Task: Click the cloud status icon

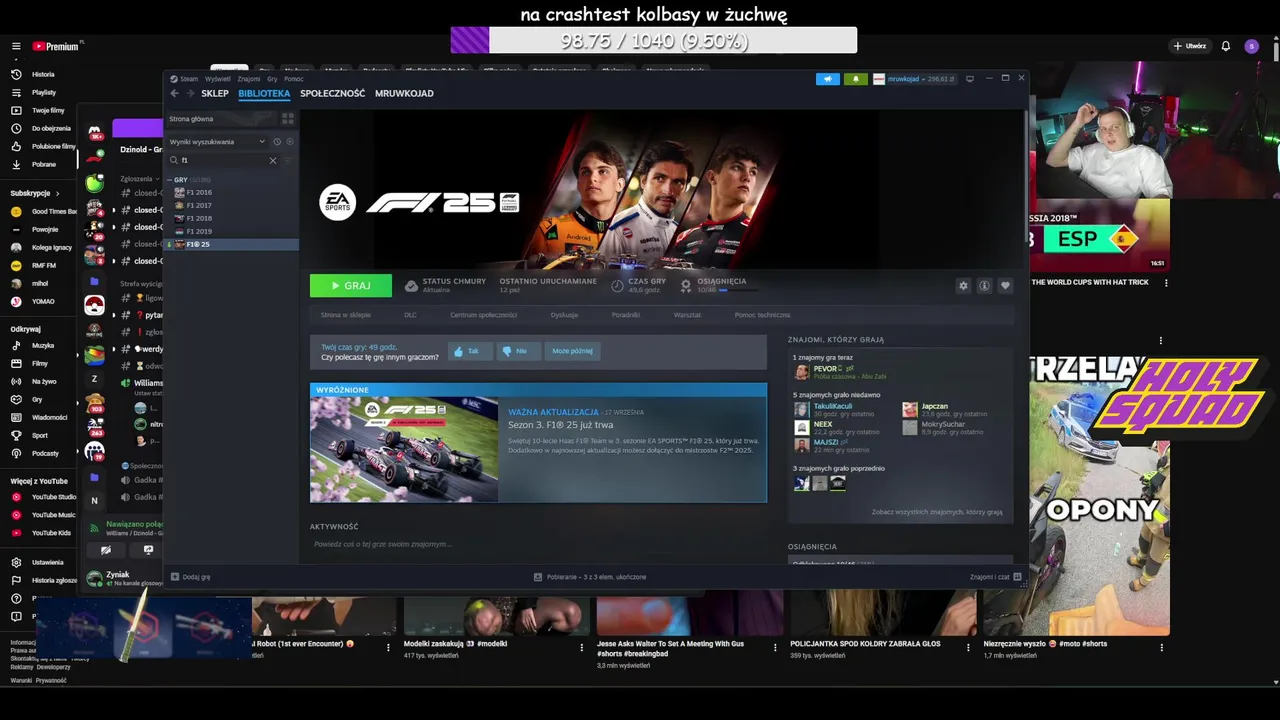Action: 411,286
